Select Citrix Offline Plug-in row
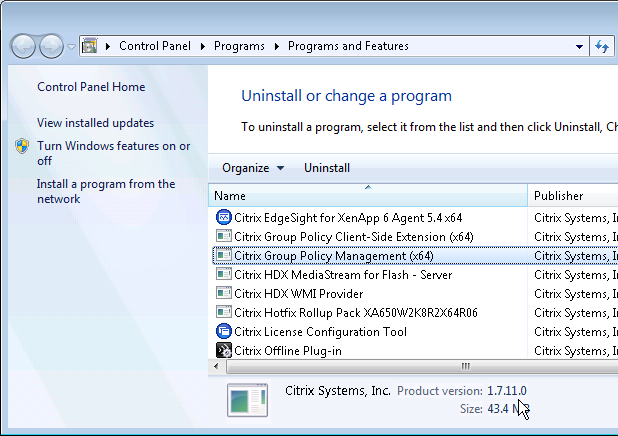This screenshot has width=618, height=436. coord(415,350)
